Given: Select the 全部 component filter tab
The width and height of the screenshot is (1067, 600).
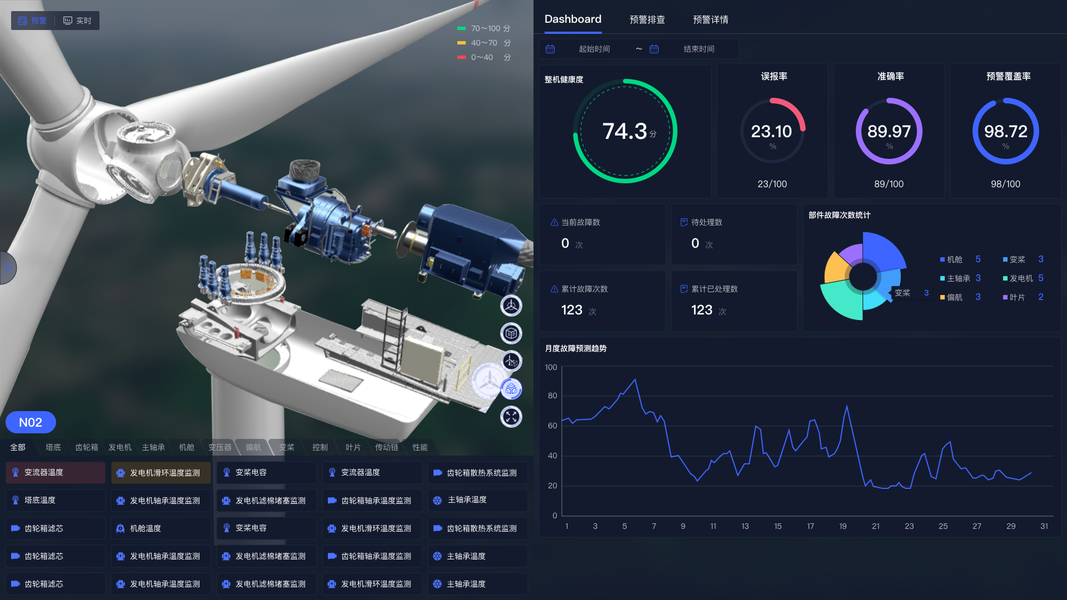Looking at the screenshot, I should pyautogui.click(x=18, y=447).
